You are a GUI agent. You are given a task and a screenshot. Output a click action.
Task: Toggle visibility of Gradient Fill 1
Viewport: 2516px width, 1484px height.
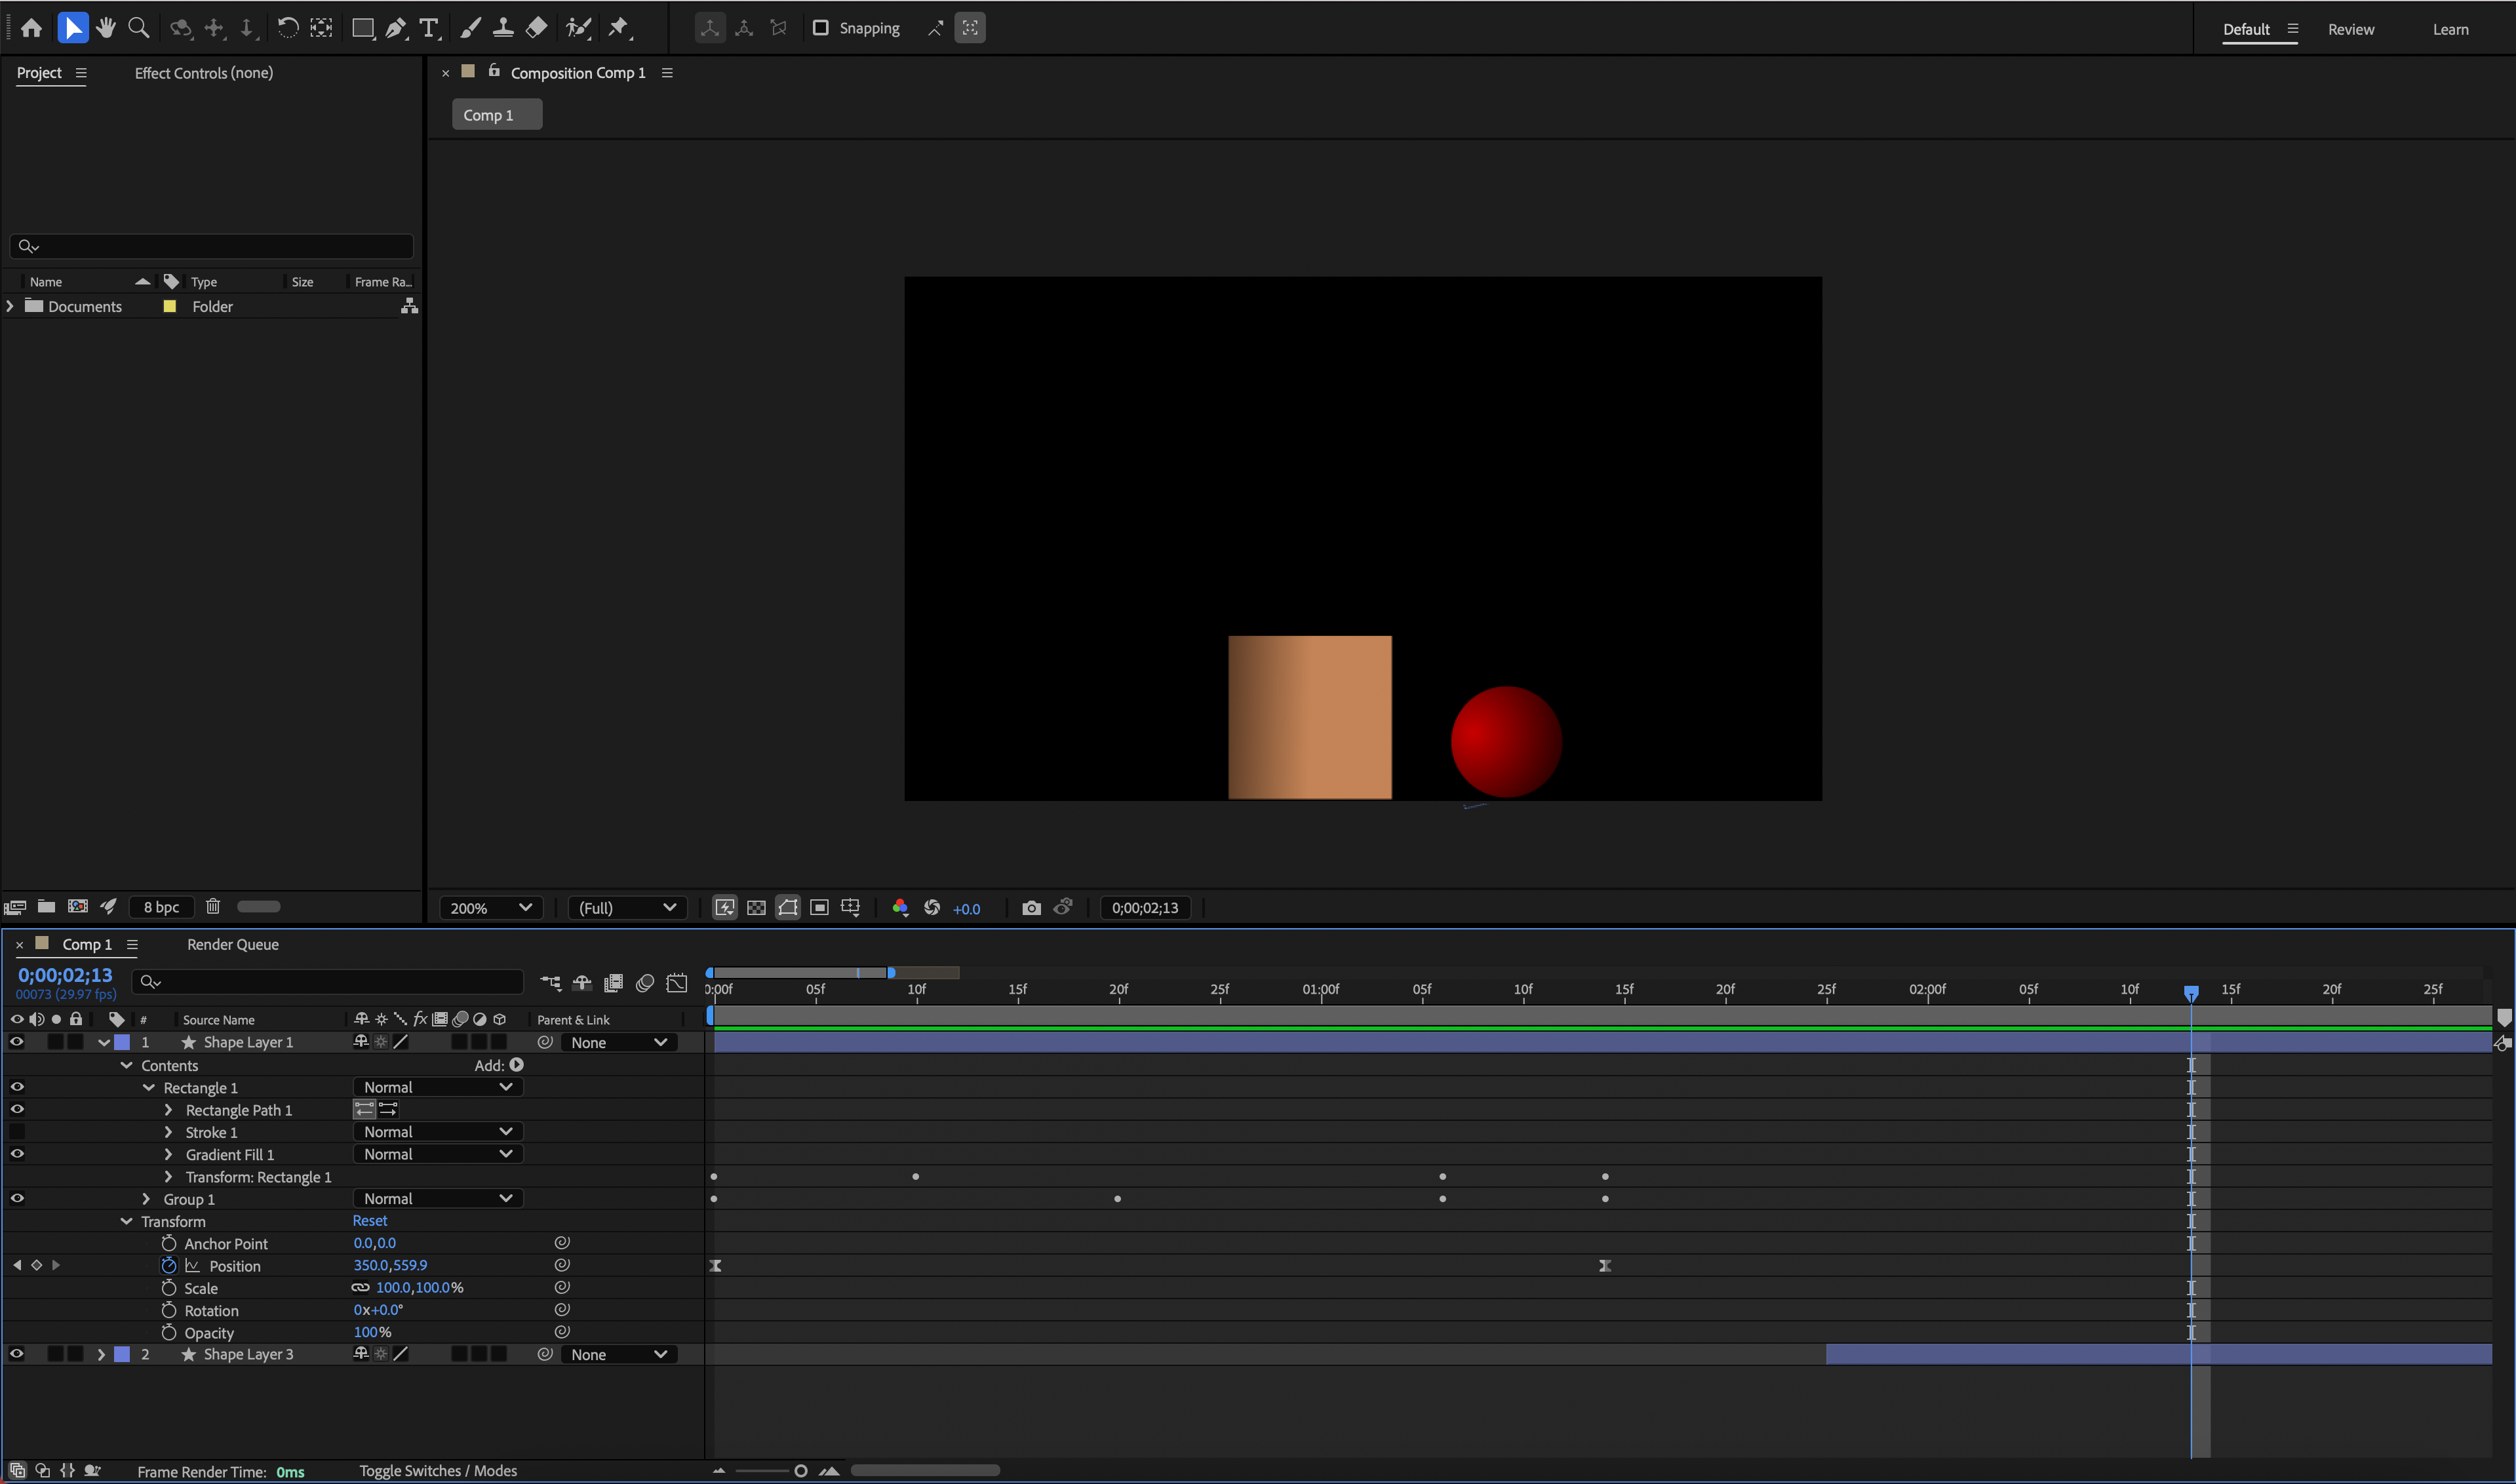coord(17,1154)
